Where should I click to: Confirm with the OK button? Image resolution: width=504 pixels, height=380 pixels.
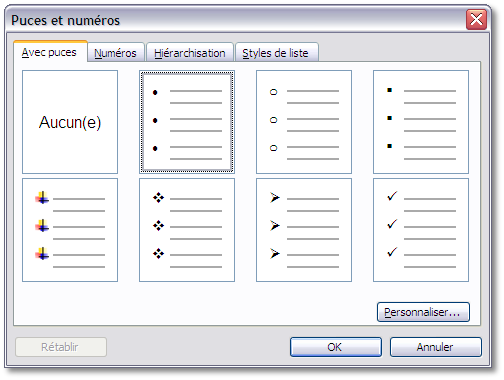336,347
